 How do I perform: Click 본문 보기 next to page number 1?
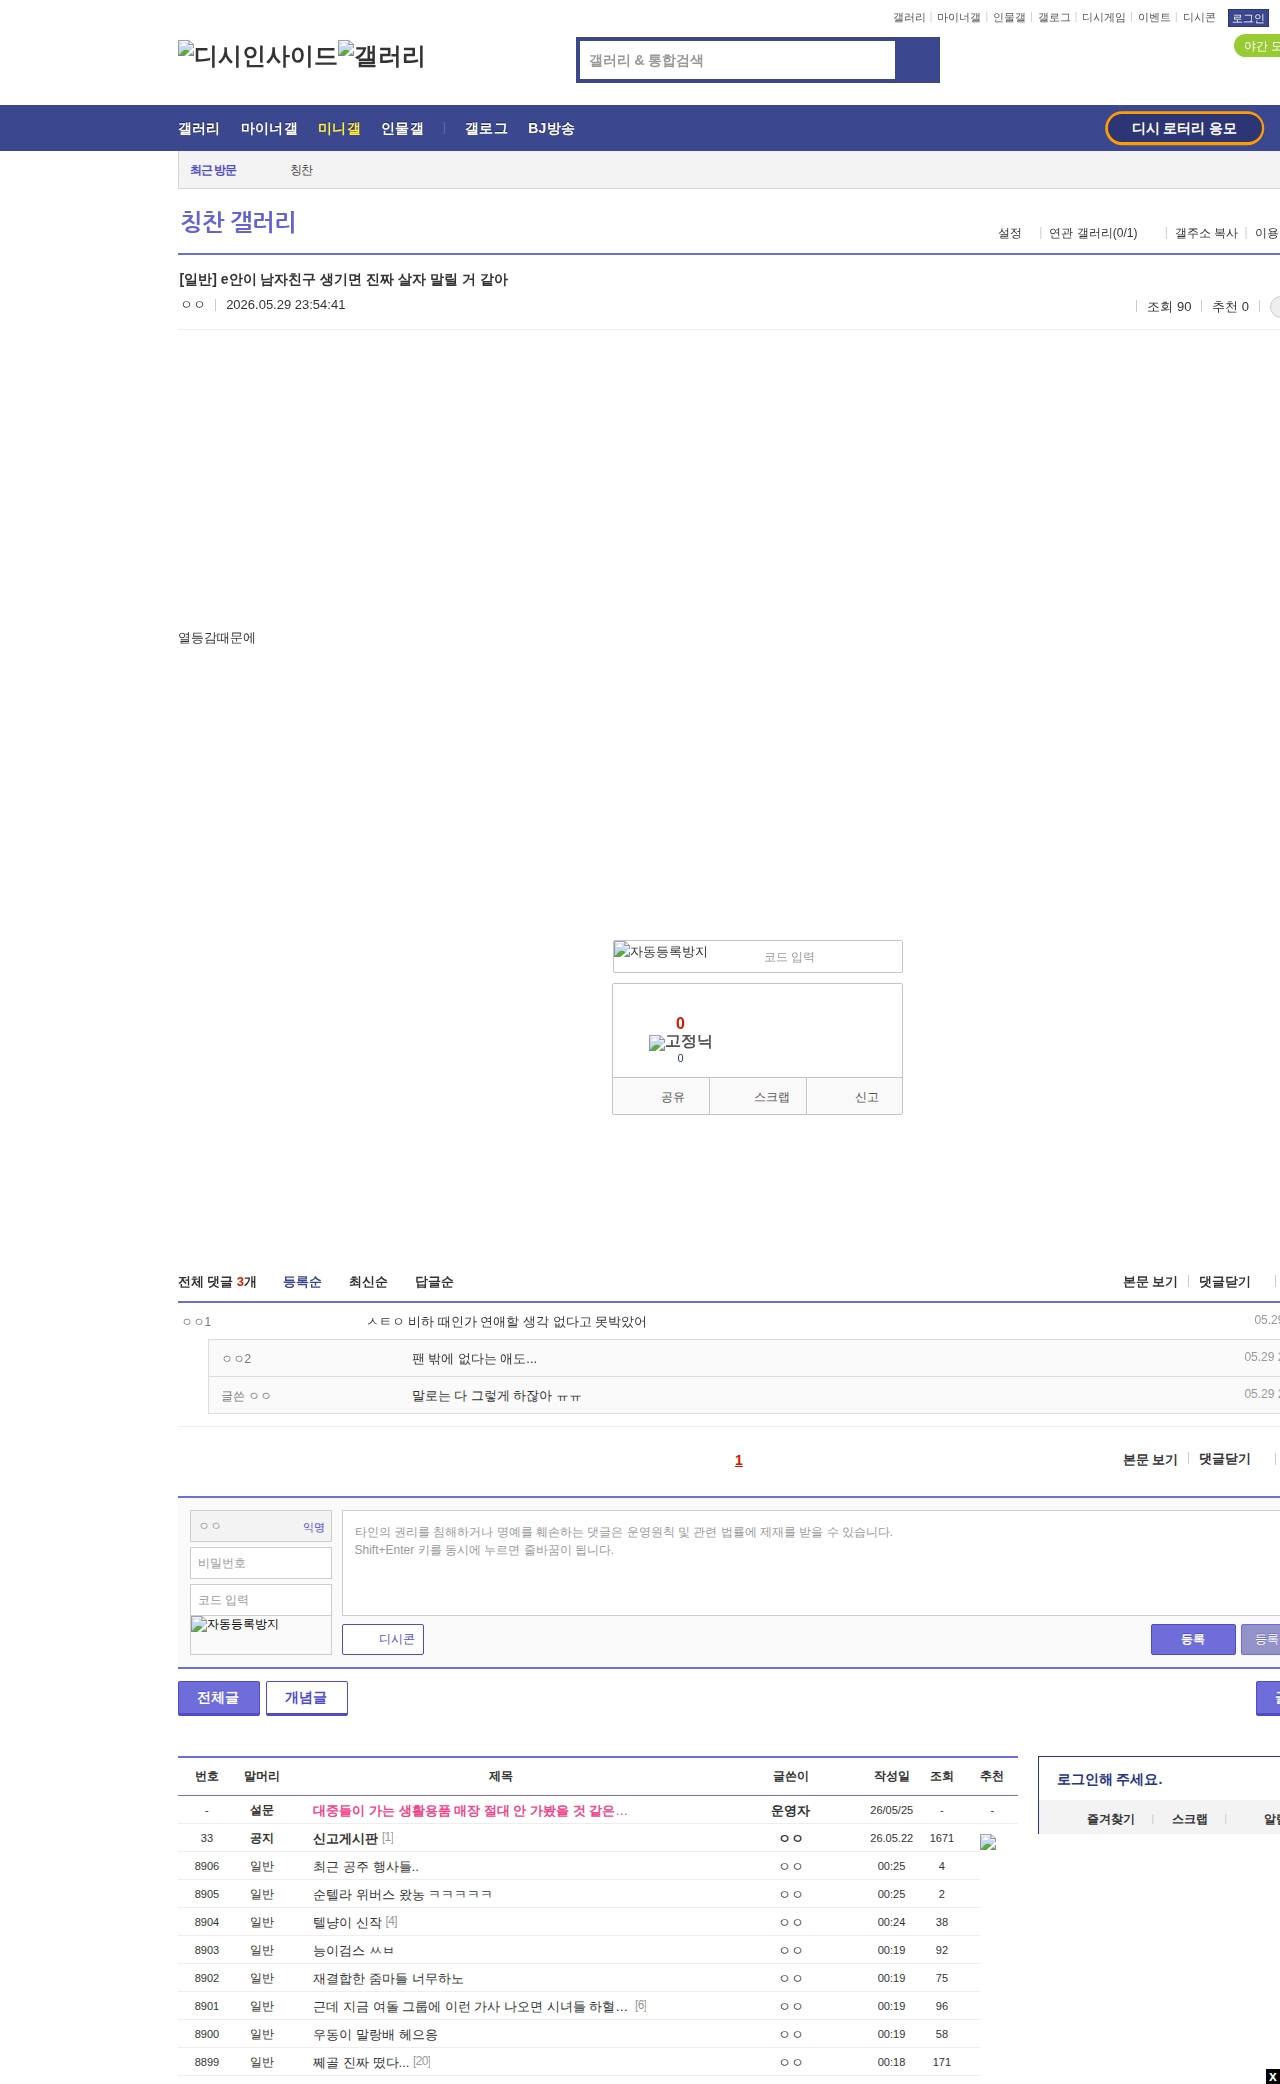coord(1150,1460)
